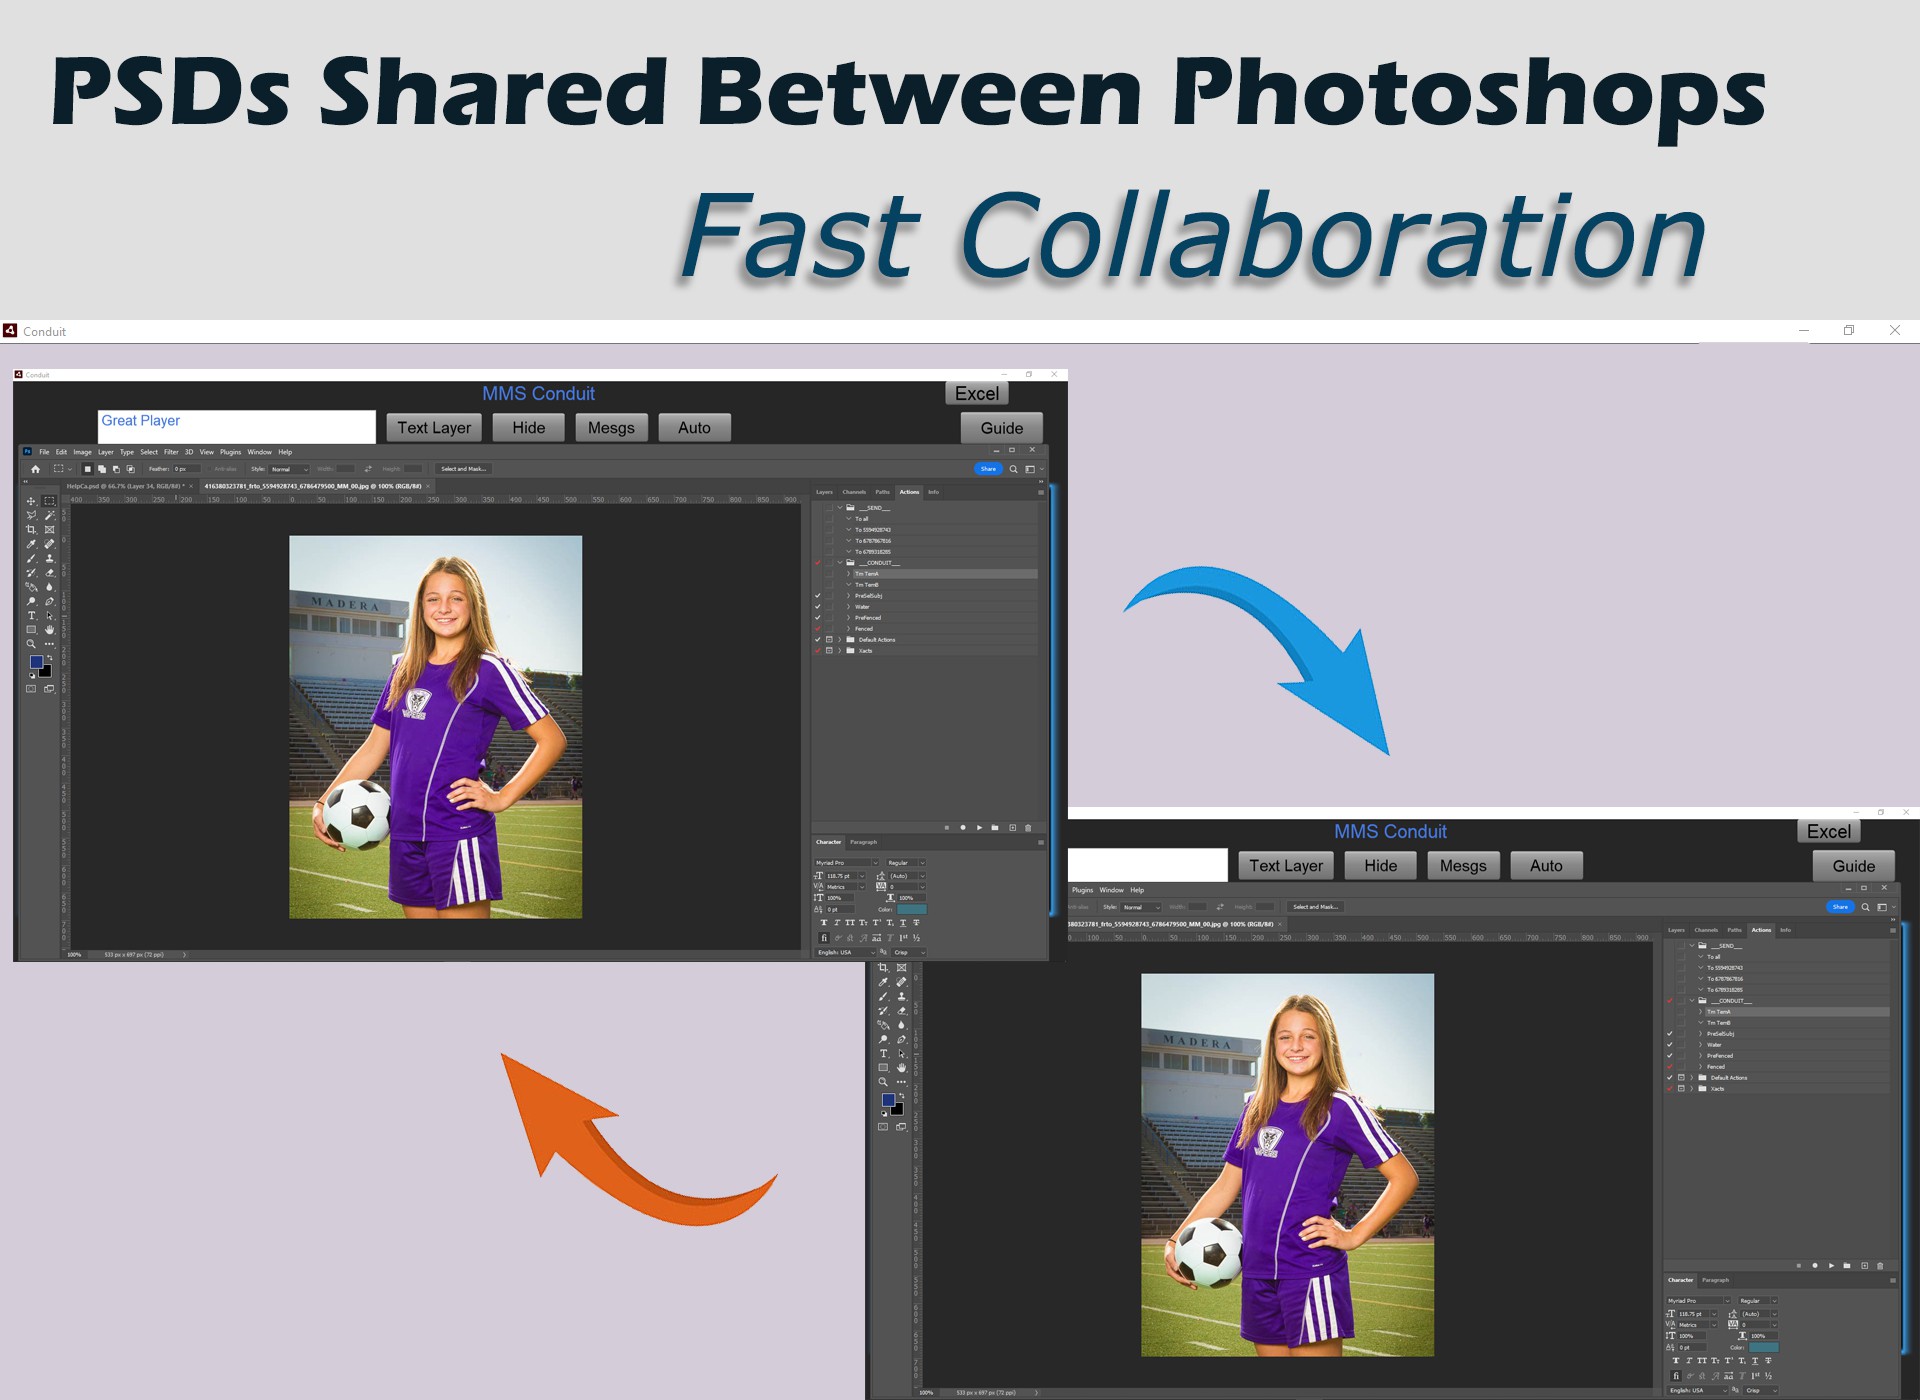The image size is (1920, 1400).
Task: Click Play action icon in lower window
Action: click(1831, 1266)
